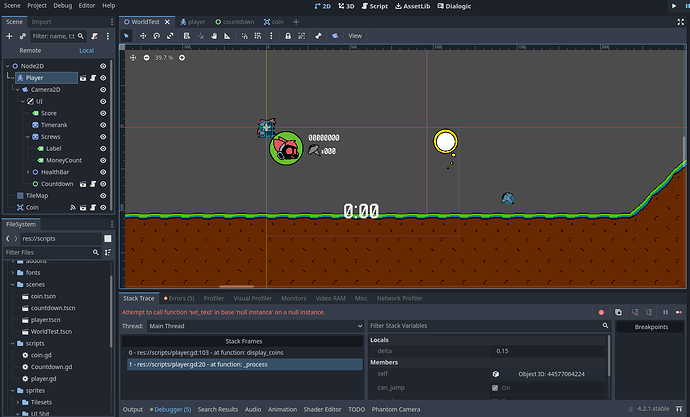Switch to 3D workspace
690x417 pixels.
coord(346,6)
